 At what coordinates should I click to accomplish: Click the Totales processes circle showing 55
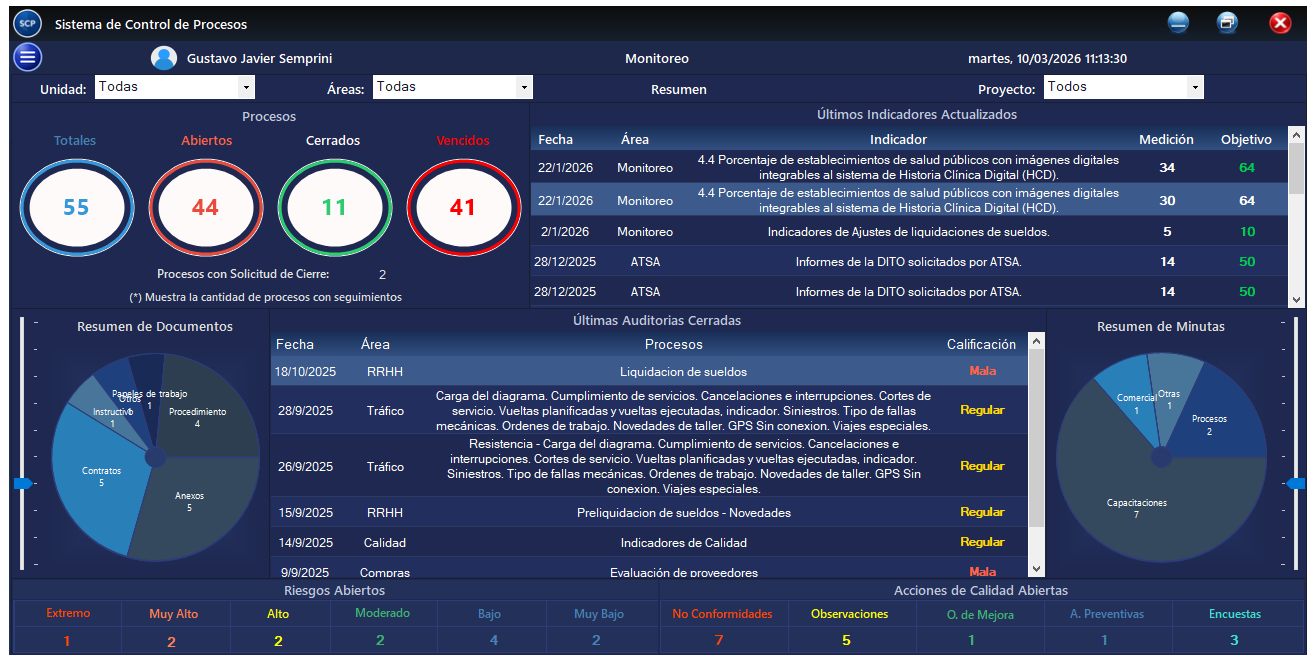pos(77,207)
